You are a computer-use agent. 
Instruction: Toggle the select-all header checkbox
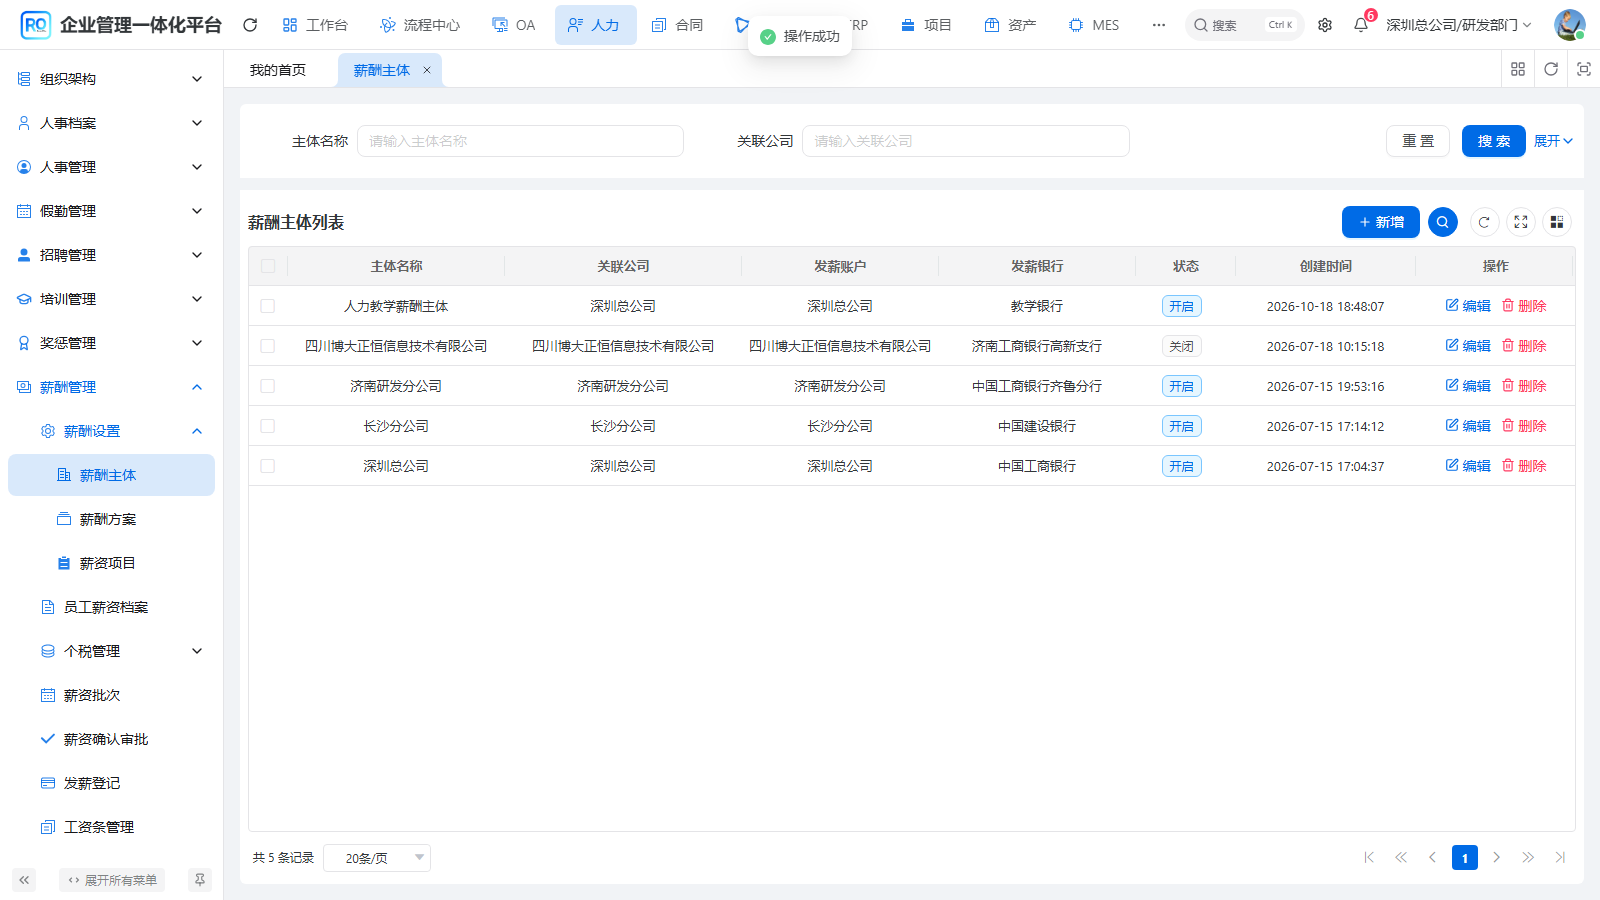point(268,266)
